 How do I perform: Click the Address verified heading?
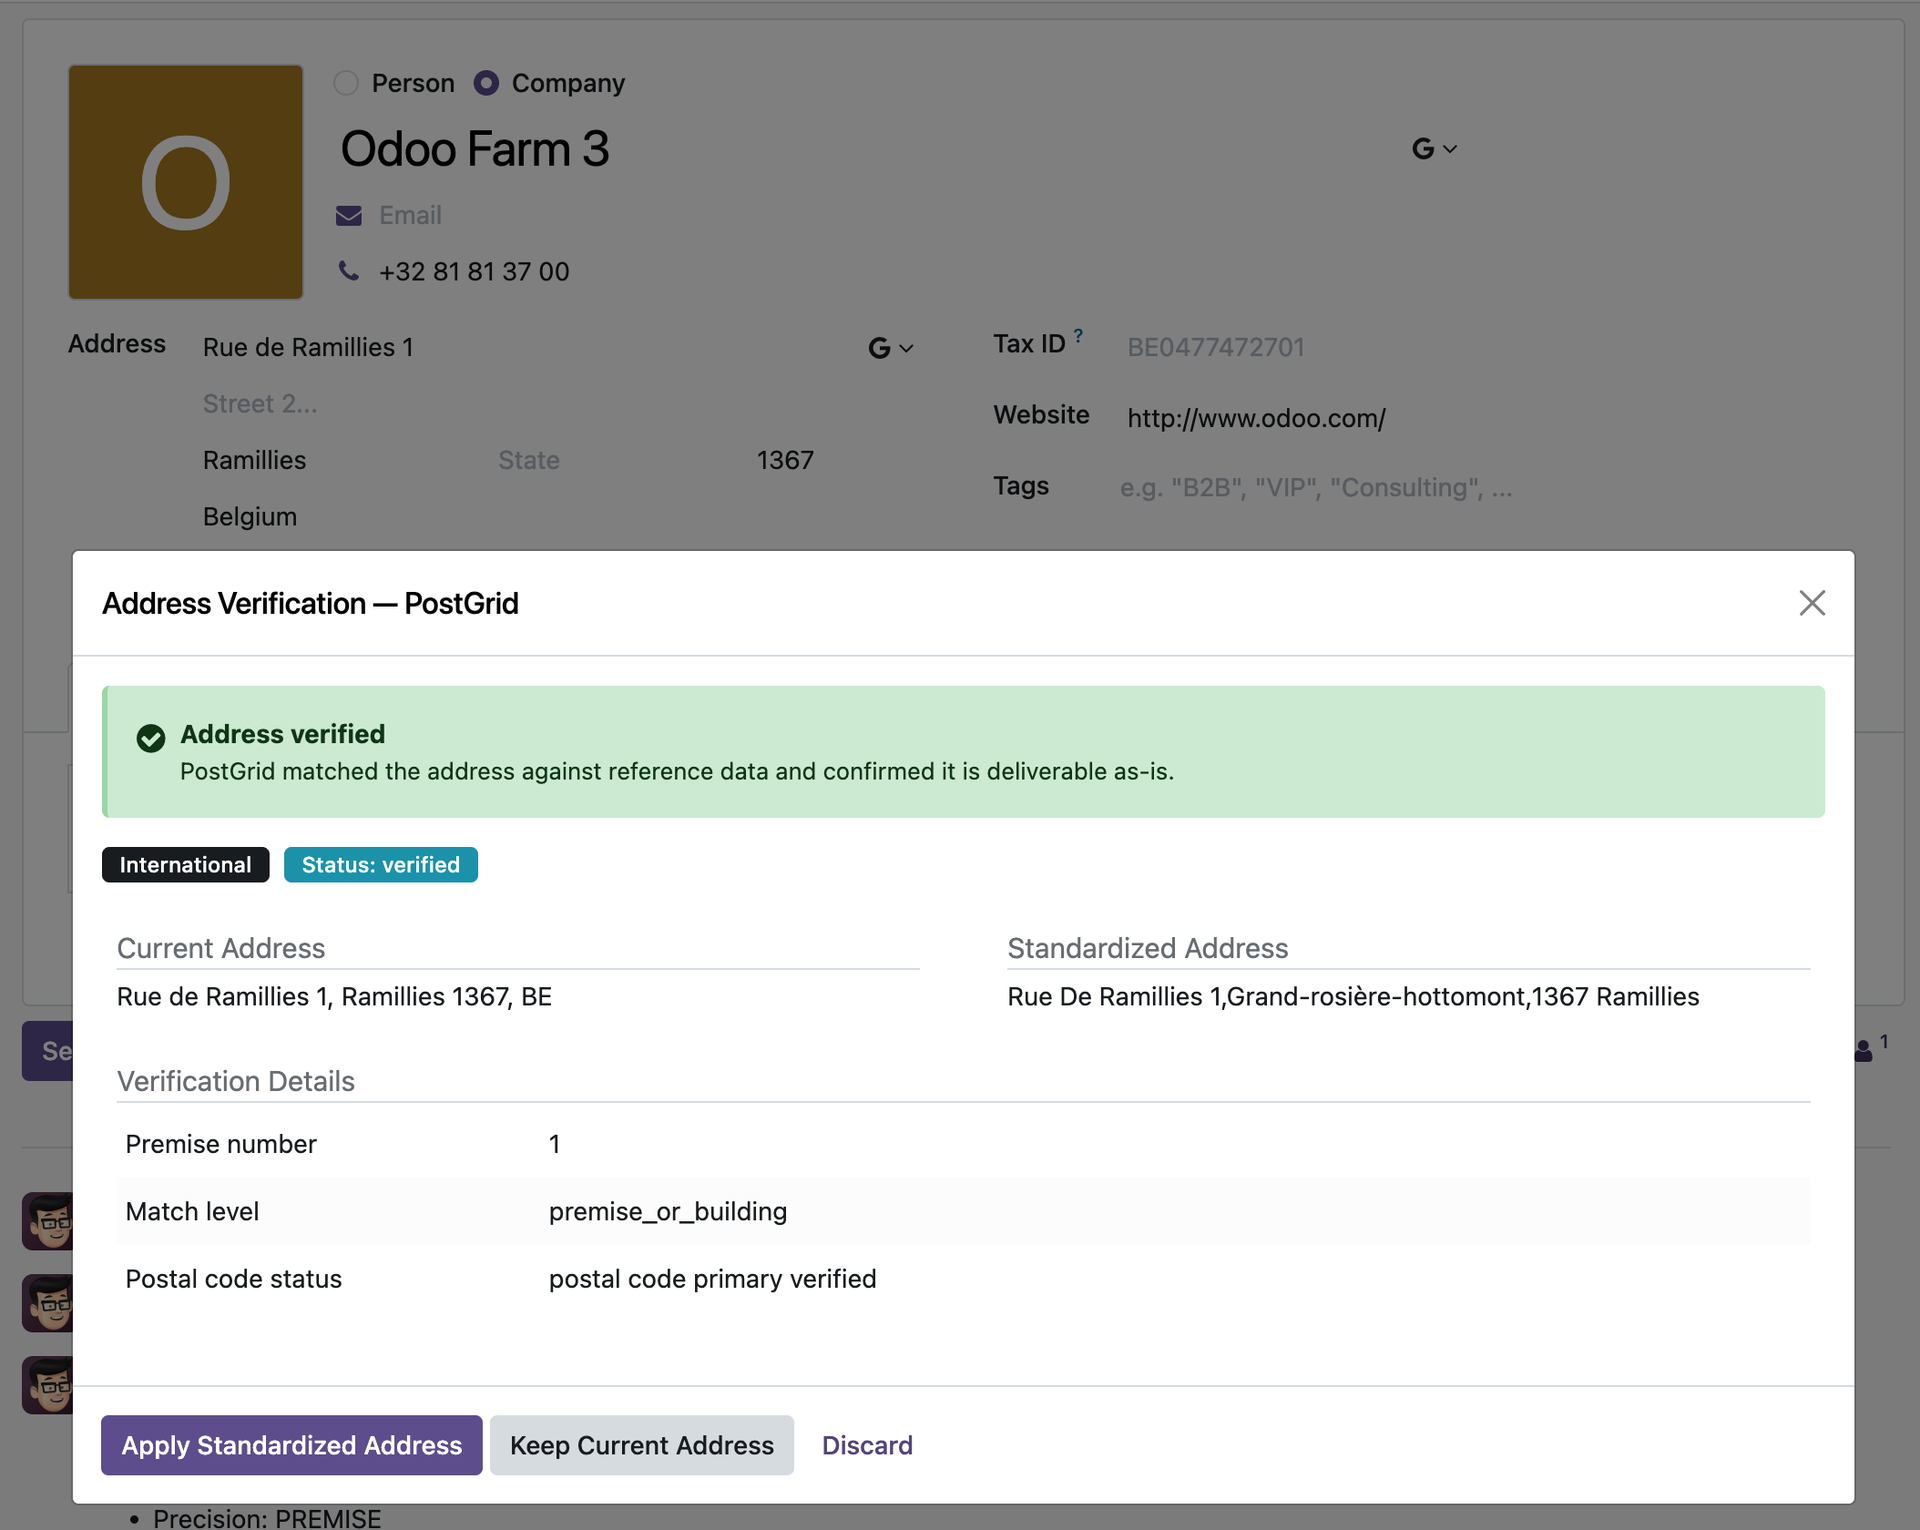coord(283,734)
